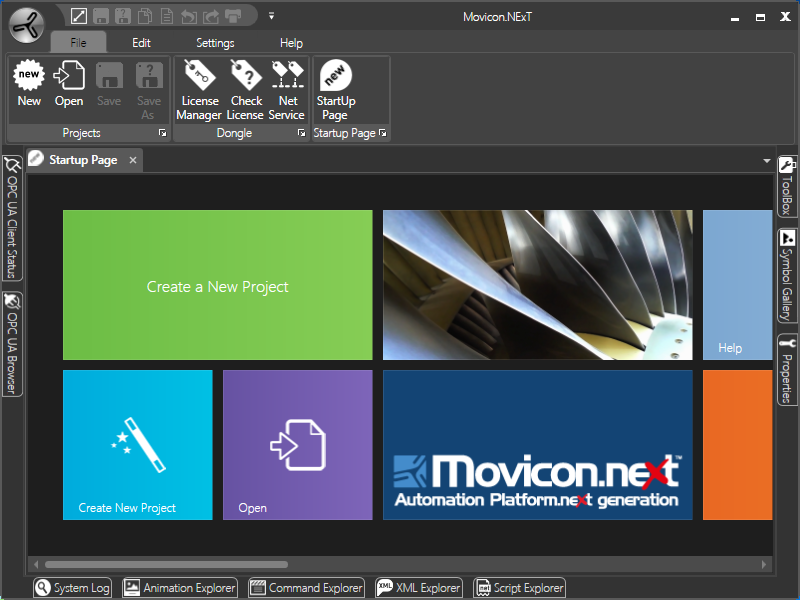
Task: Click the save icon in quick access bar
Action: click(101, 16)
